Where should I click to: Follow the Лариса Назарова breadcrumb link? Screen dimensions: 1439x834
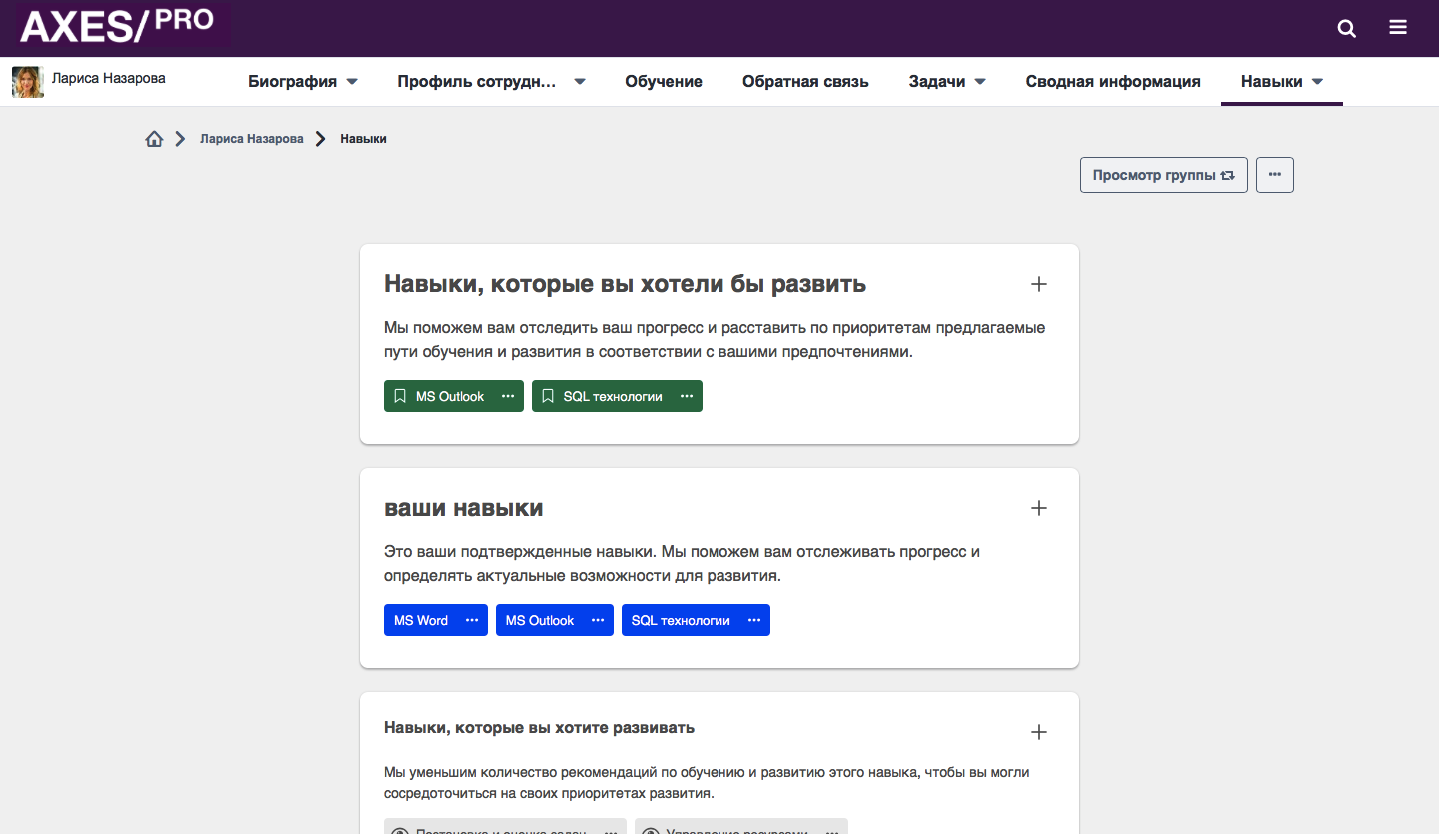point(251,139)
